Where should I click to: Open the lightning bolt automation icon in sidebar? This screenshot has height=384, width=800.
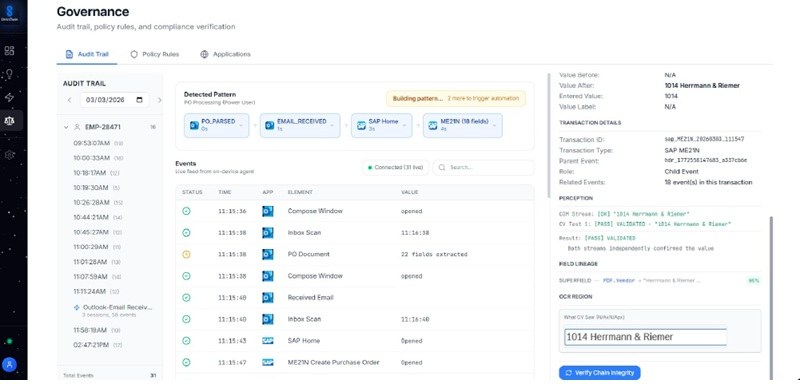[9, 97]
